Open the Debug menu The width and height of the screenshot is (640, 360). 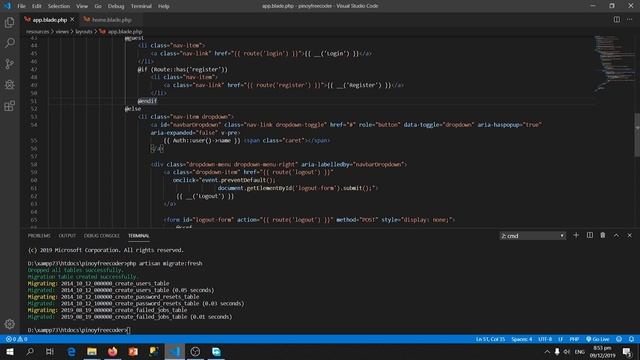(x=116, y=6)
